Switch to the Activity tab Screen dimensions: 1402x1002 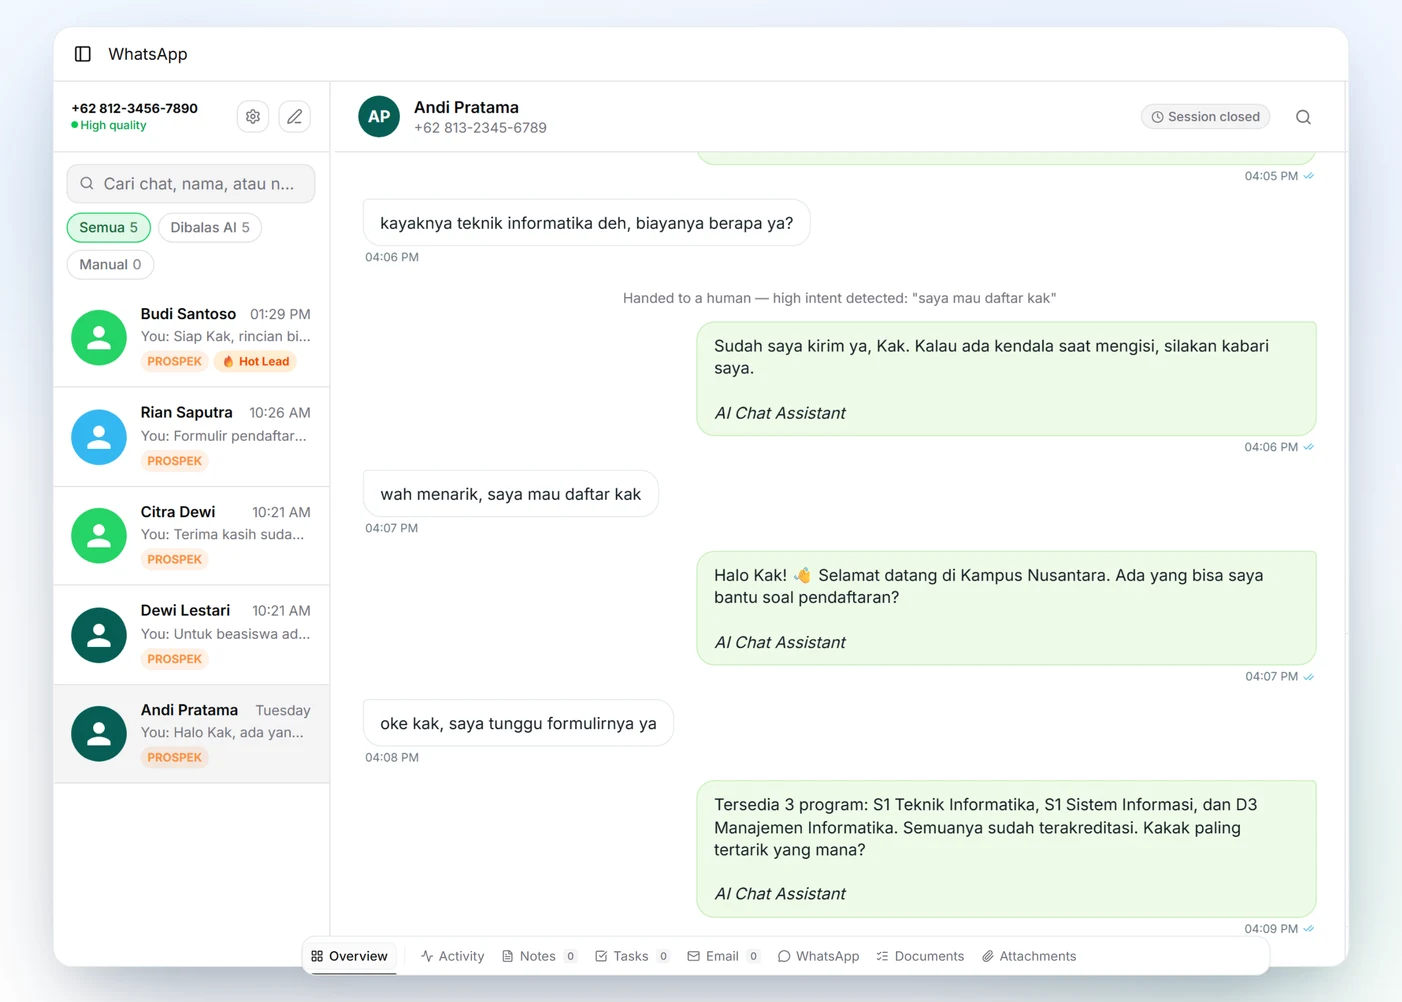(453, 956)
